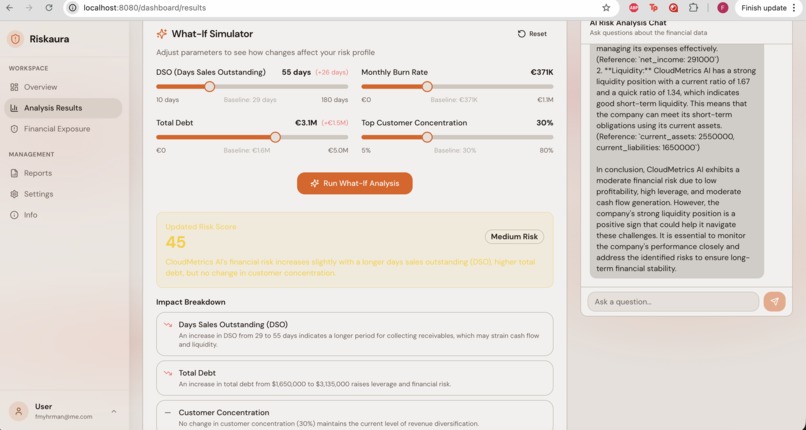Click the Medium Risk badge
The width and height of the screenshot is (806, 430).
(514, 237)
